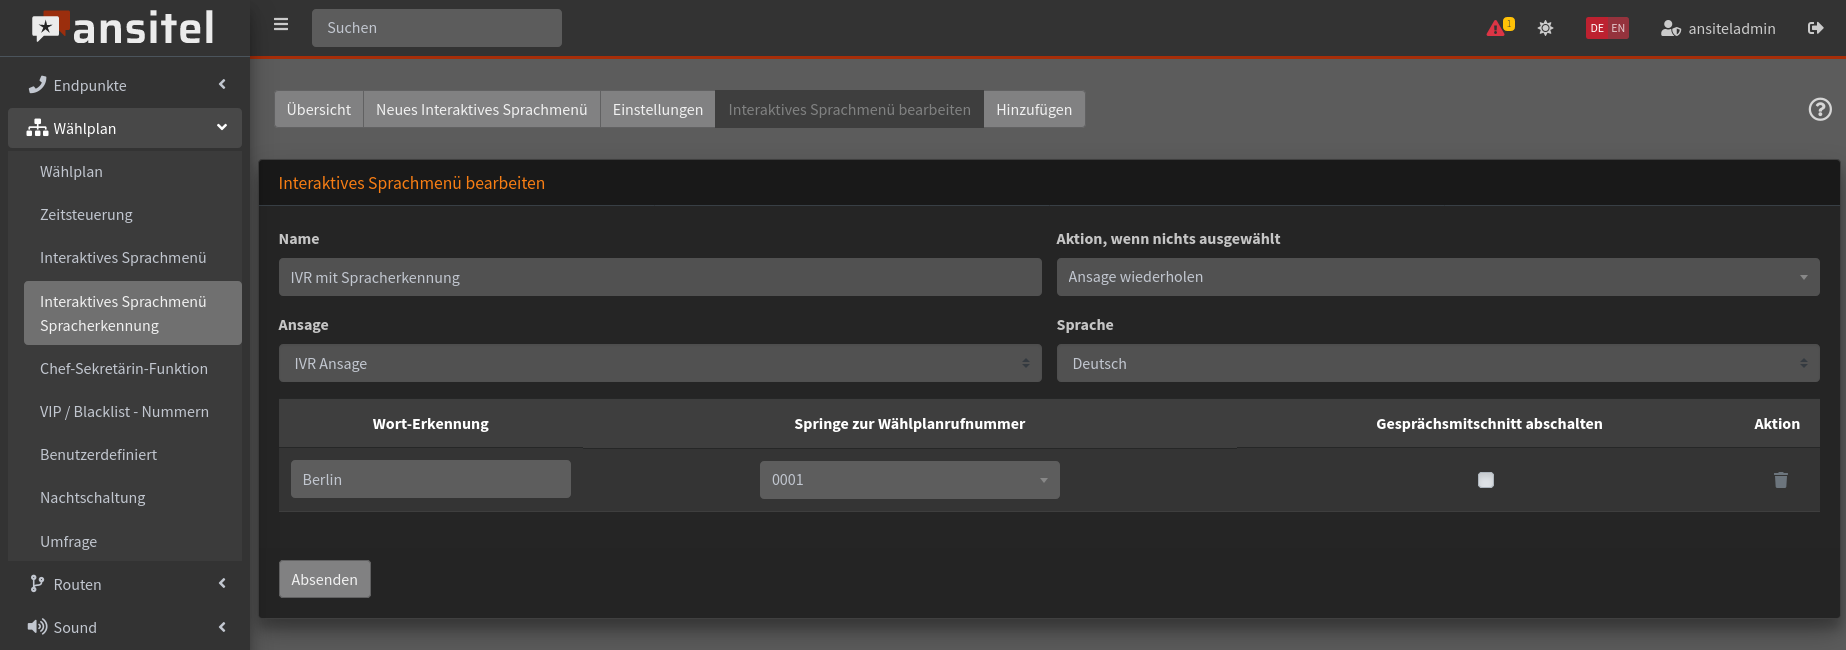The width and height of the screenshot is (1846, 650).
Task: Open the Sprache dropdown showing Deutsch
Action: click(x=1437, y=364)
